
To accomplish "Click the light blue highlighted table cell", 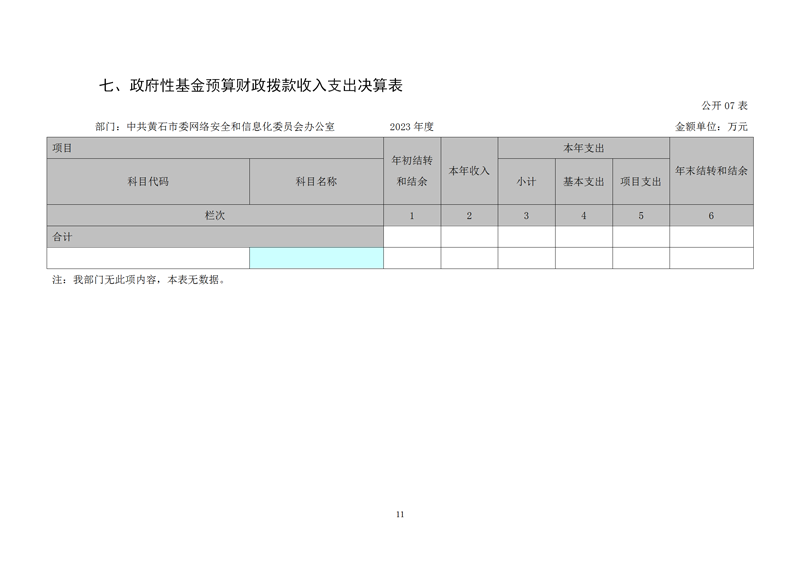I will [x=316, y=258].
